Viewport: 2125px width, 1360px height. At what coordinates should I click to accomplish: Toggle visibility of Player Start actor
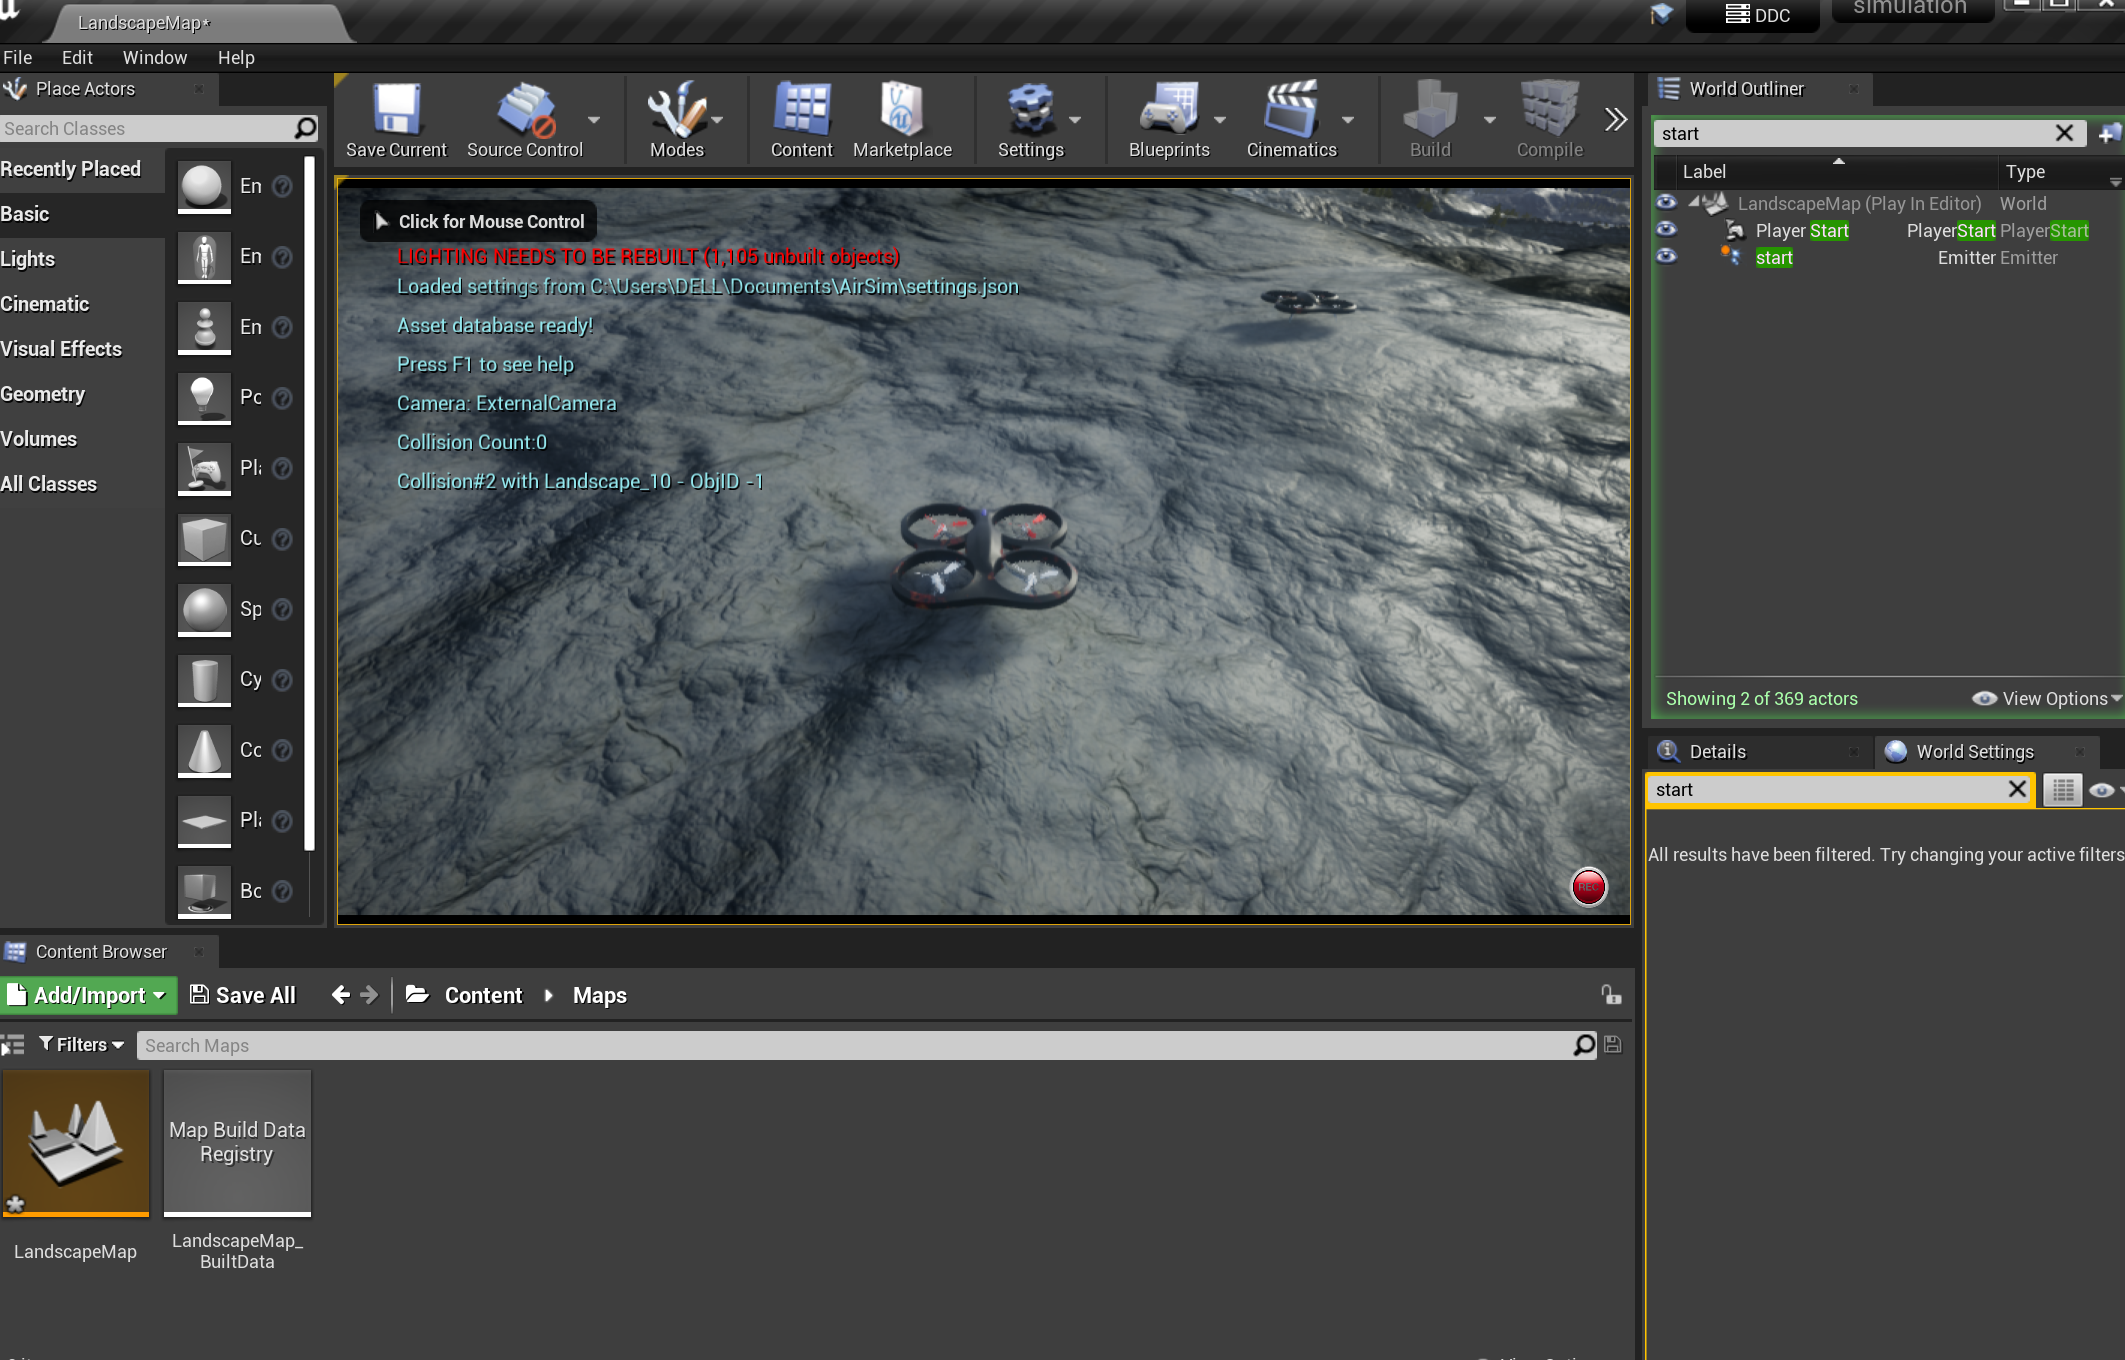[1666, 230]
